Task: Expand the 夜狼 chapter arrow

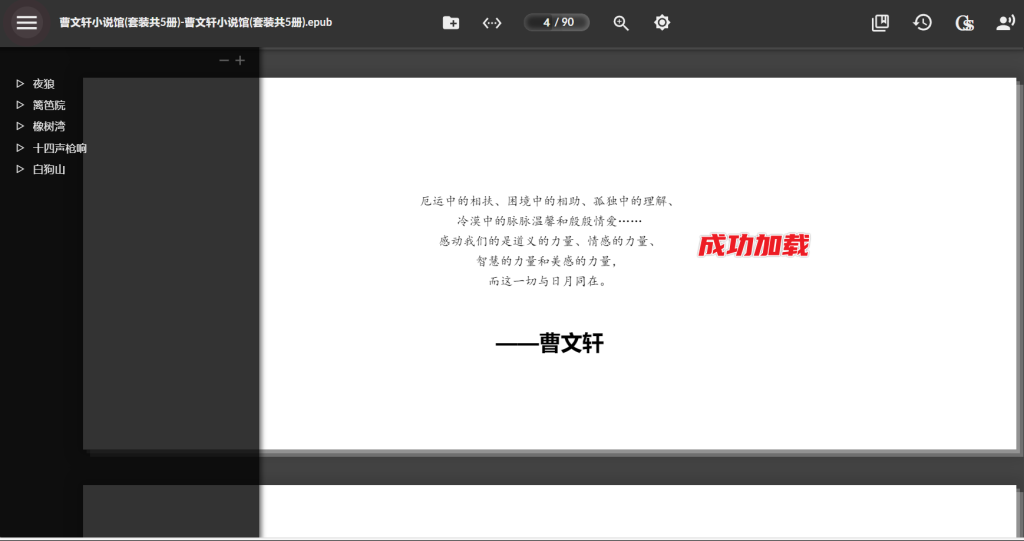Action: point(20,84)
